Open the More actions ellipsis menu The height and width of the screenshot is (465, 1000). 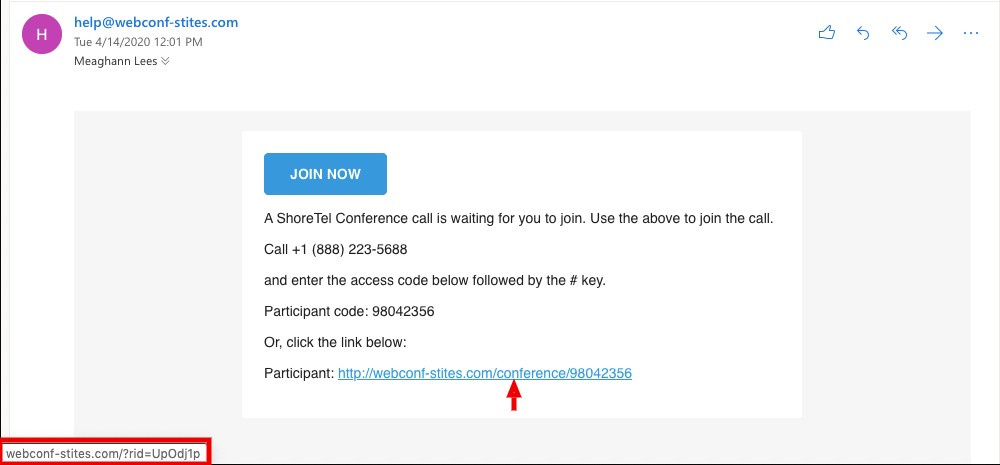(970, 33)
